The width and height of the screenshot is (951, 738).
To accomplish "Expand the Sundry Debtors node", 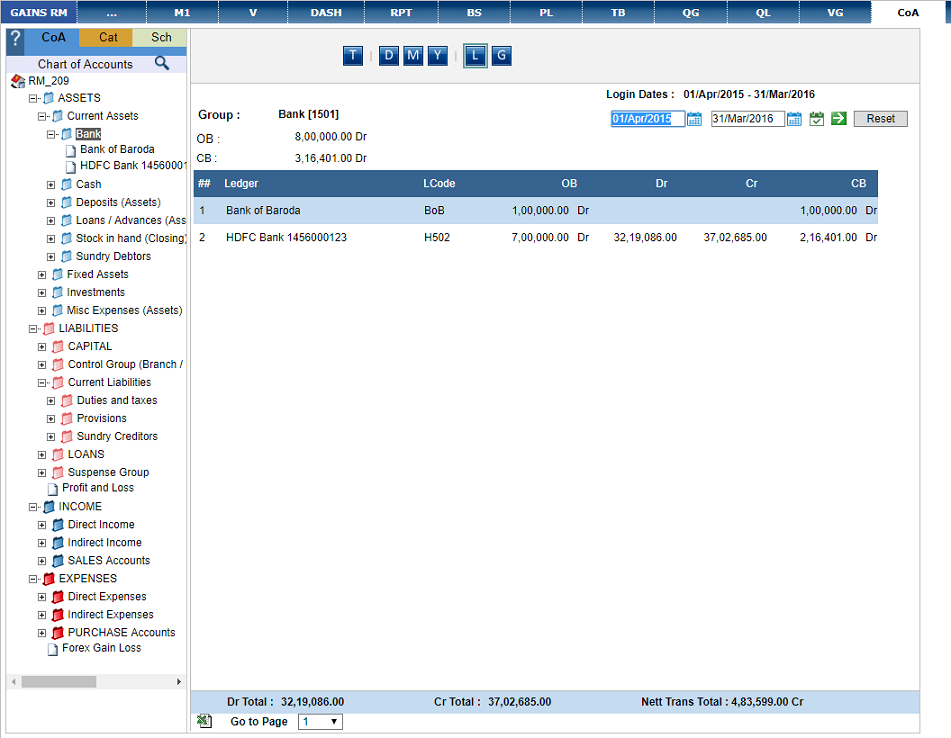I will 51,257.
